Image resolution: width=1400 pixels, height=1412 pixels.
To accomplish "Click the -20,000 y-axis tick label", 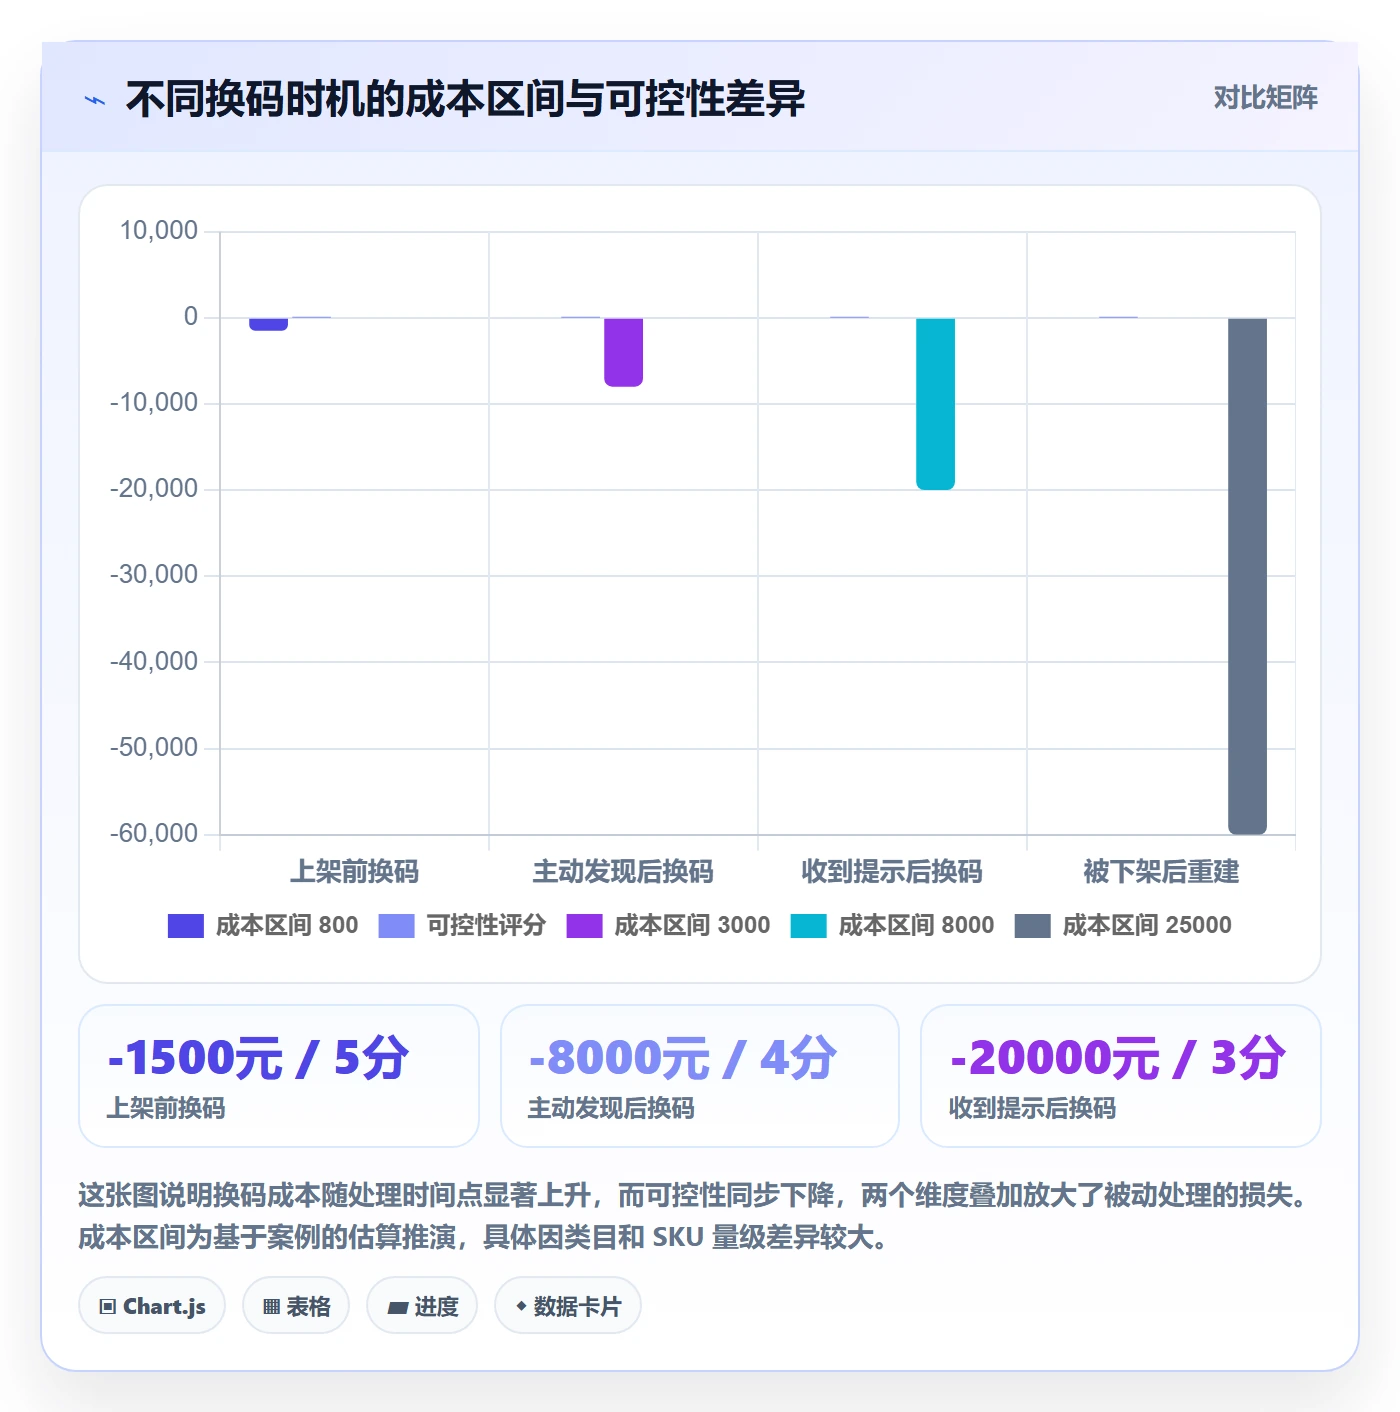I will tap(154, 489).
